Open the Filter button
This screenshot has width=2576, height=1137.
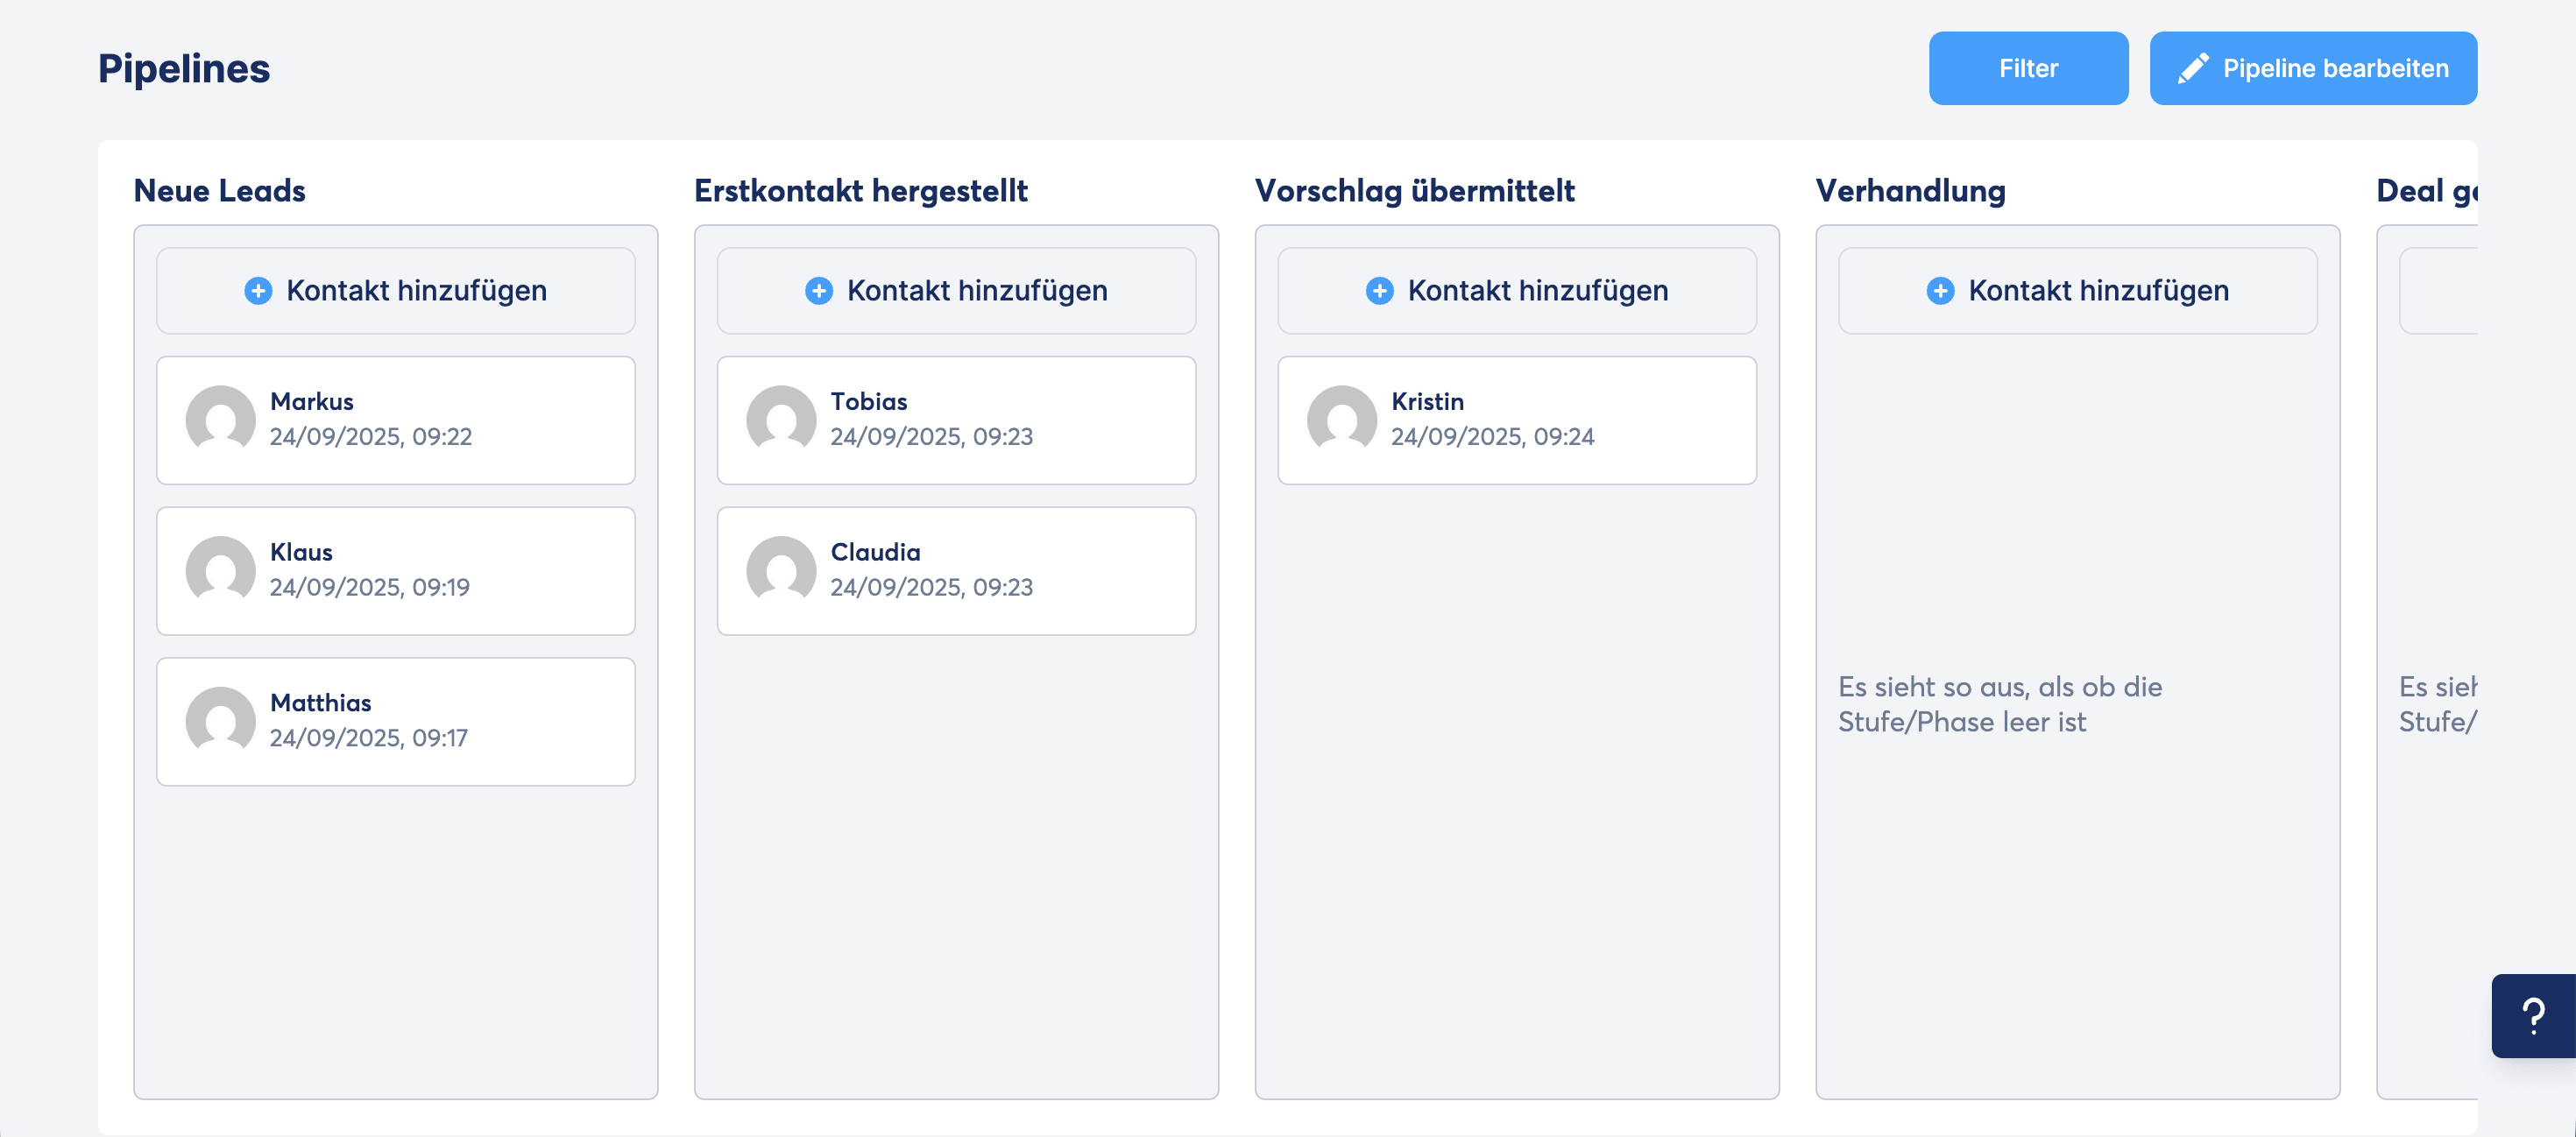(2027, 68)
